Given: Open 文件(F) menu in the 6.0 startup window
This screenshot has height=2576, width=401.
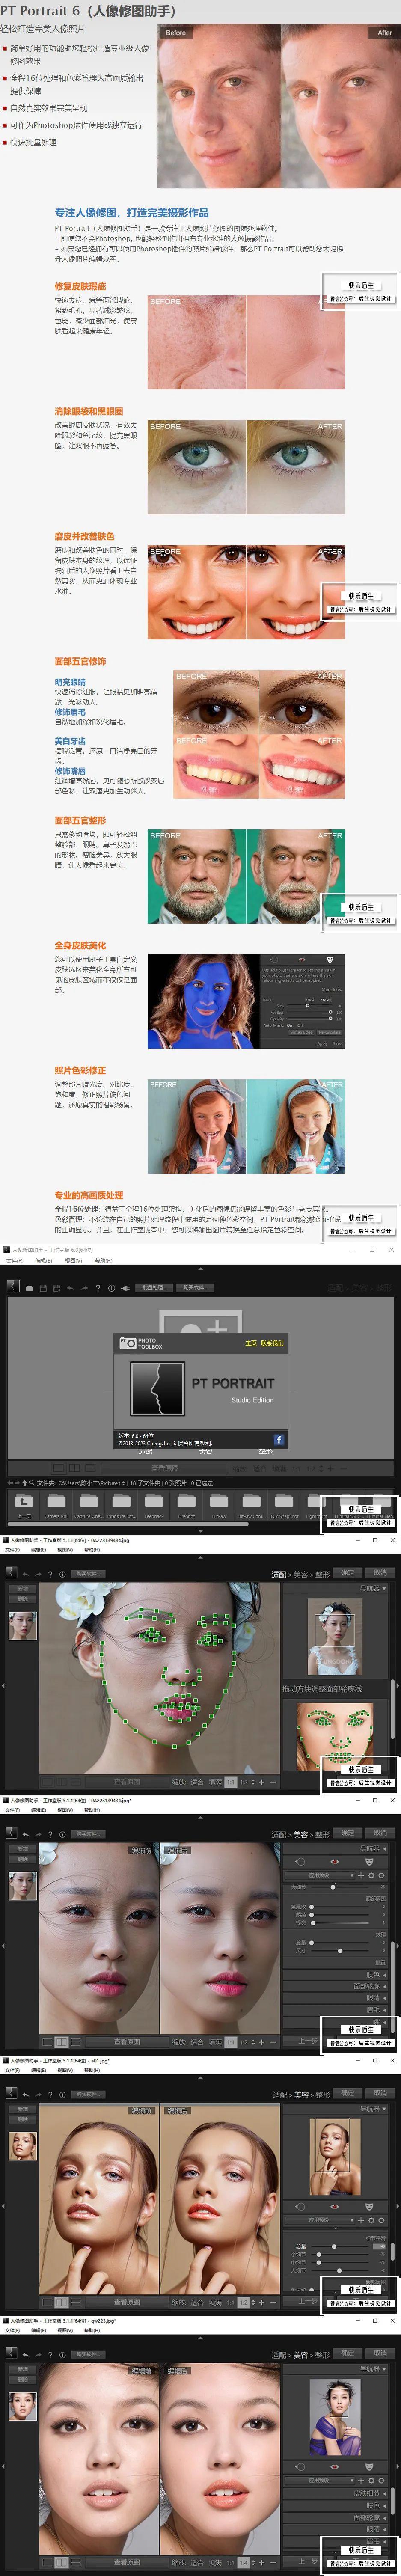Looking at the screenshot, I should [14, 1261].
